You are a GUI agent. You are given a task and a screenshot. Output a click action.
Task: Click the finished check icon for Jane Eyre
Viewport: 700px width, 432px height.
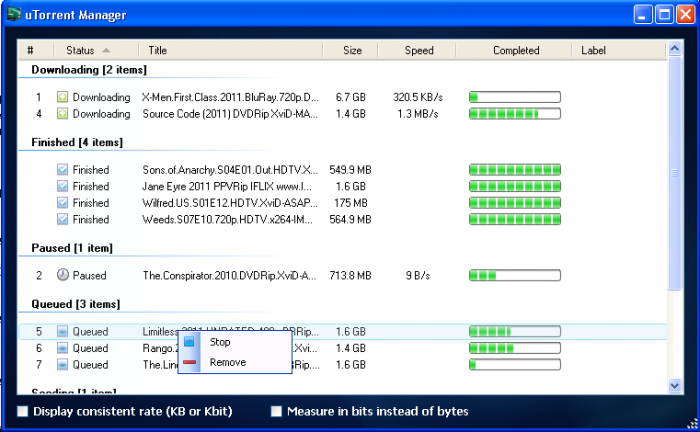[62, 186]
